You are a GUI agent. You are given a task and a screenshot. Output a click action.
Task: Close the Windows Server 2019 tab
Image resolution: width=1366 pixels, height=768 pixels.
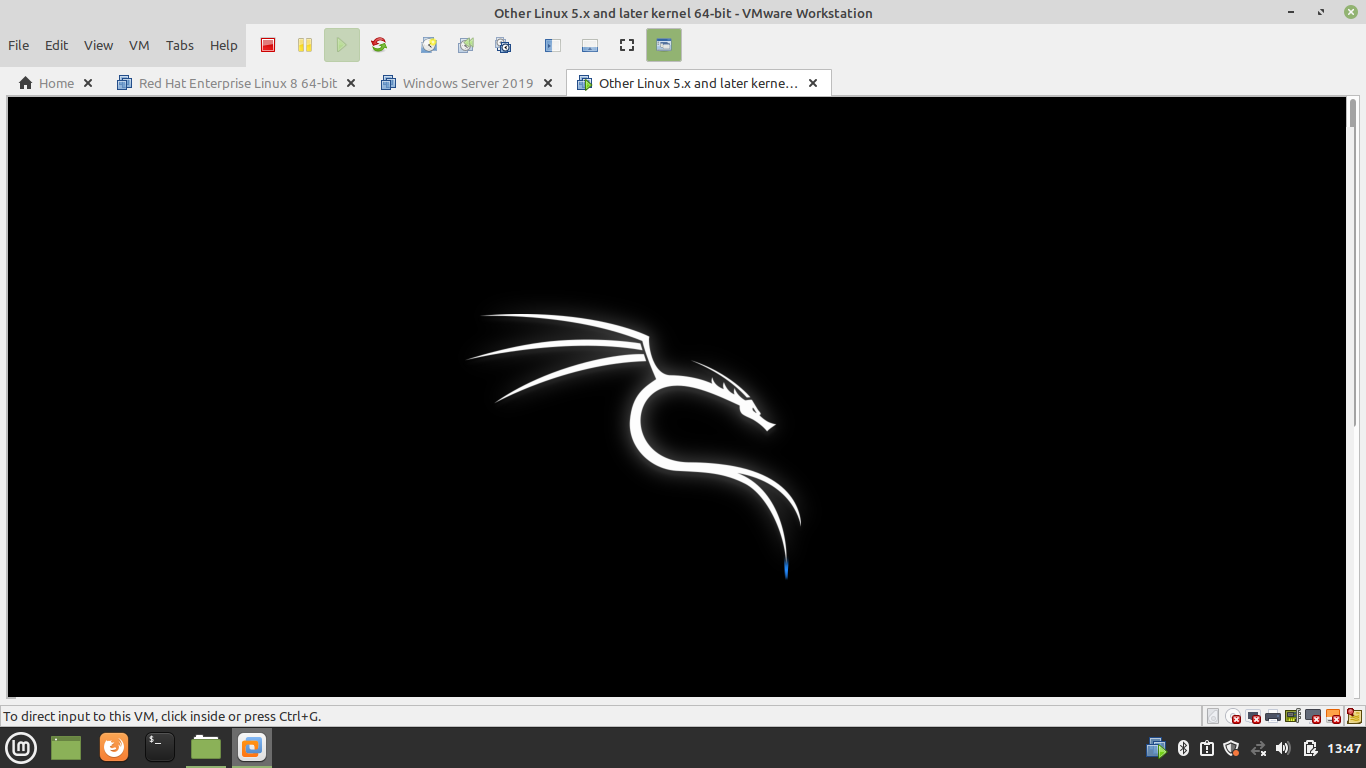[548, 83]
